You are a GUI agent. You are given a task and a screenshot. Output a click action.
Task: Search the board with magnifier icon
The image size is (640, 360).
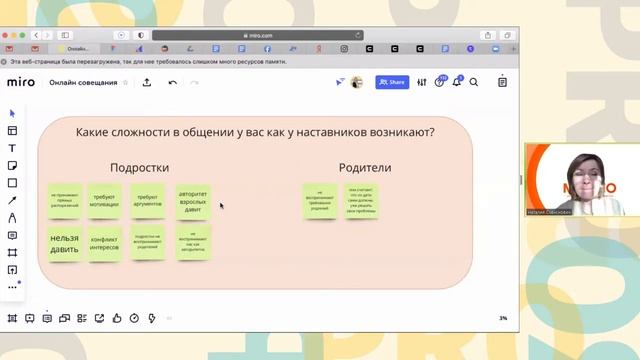(x=474, y=82)
